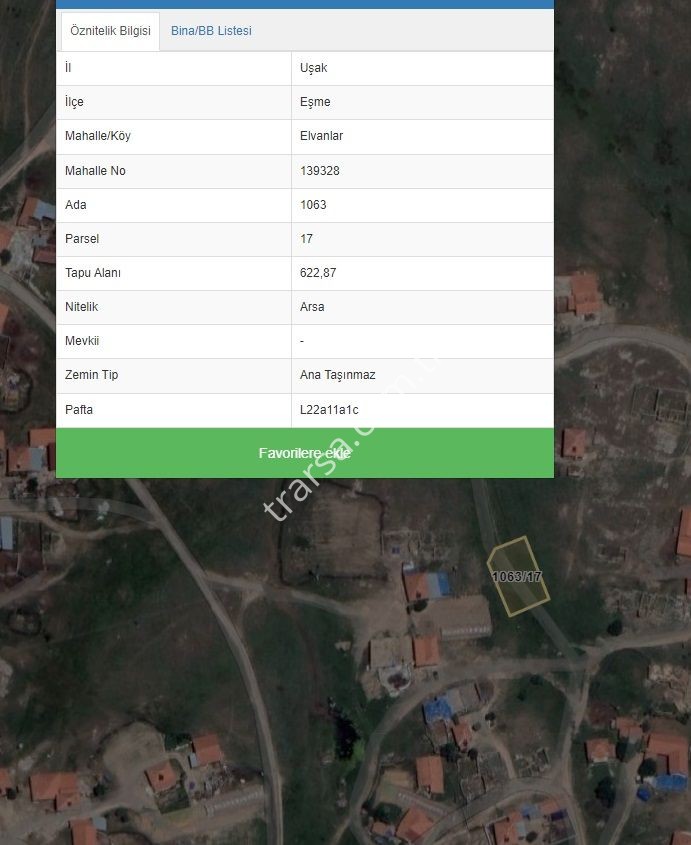Click the İl value Uşak

click(x=314, y=68)
